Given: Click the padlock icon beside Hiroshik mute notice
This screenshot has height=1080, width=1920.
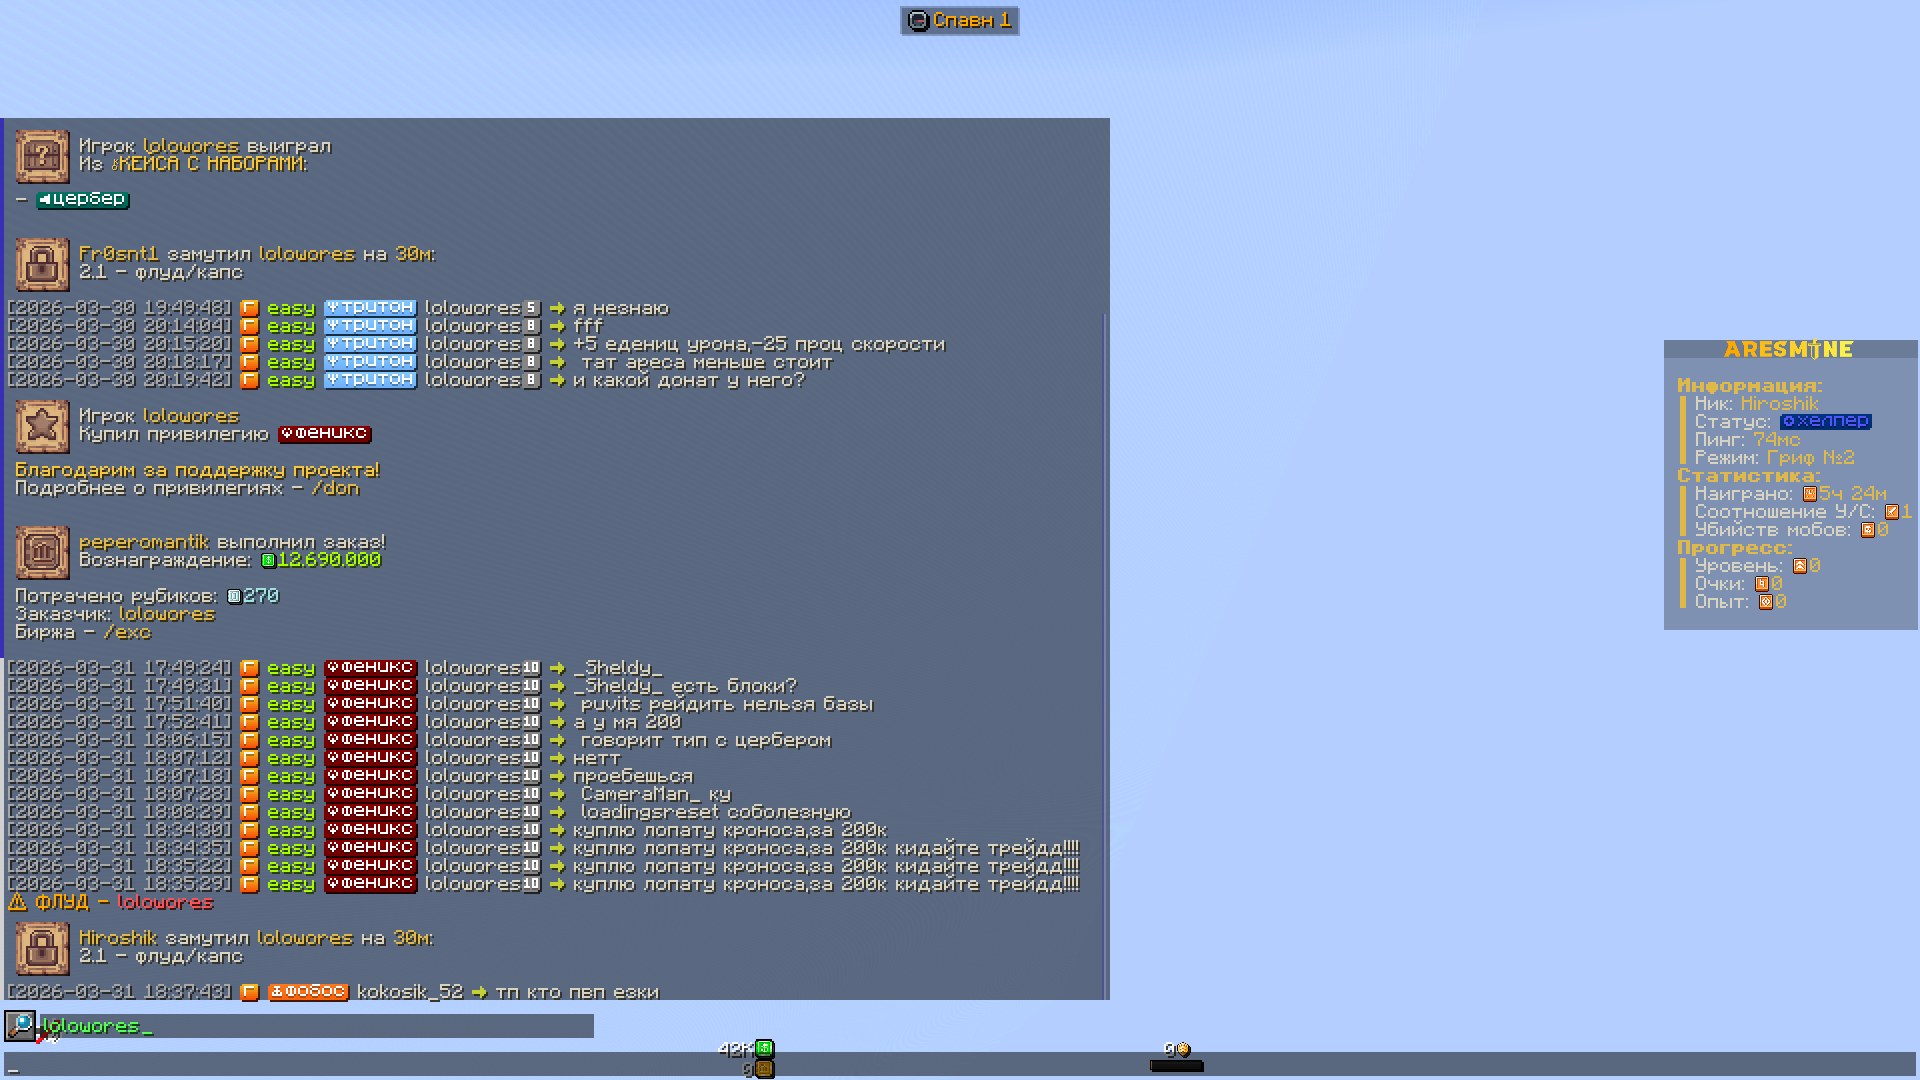Looking at the screenshot, I should [42, 948].
